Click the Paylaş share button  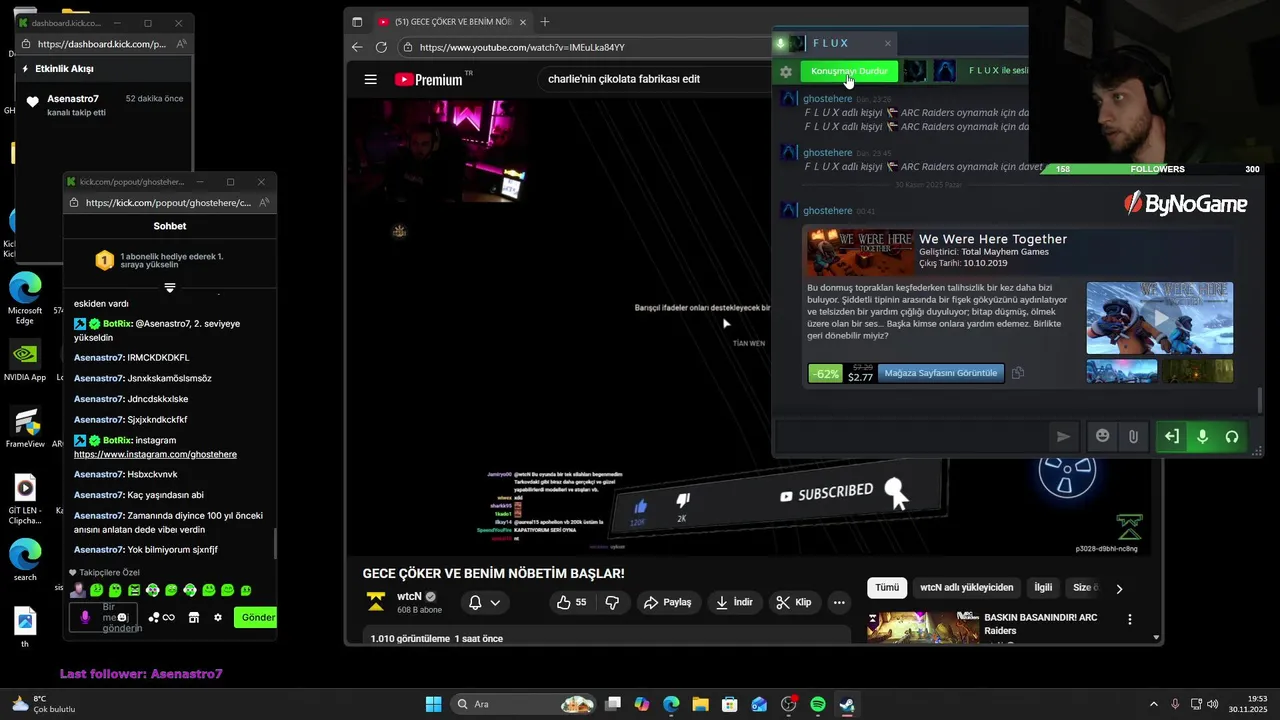coord(668,602)
